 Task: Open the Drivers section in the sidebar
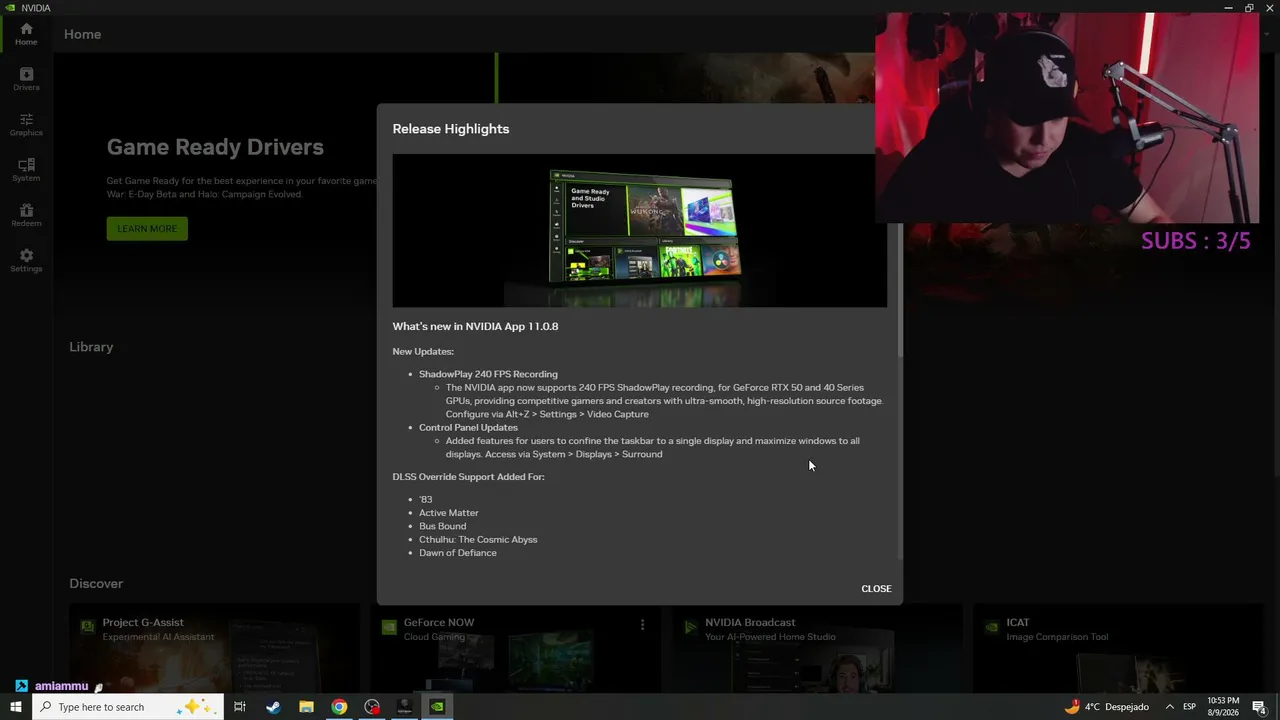click(x=26, y=79)
